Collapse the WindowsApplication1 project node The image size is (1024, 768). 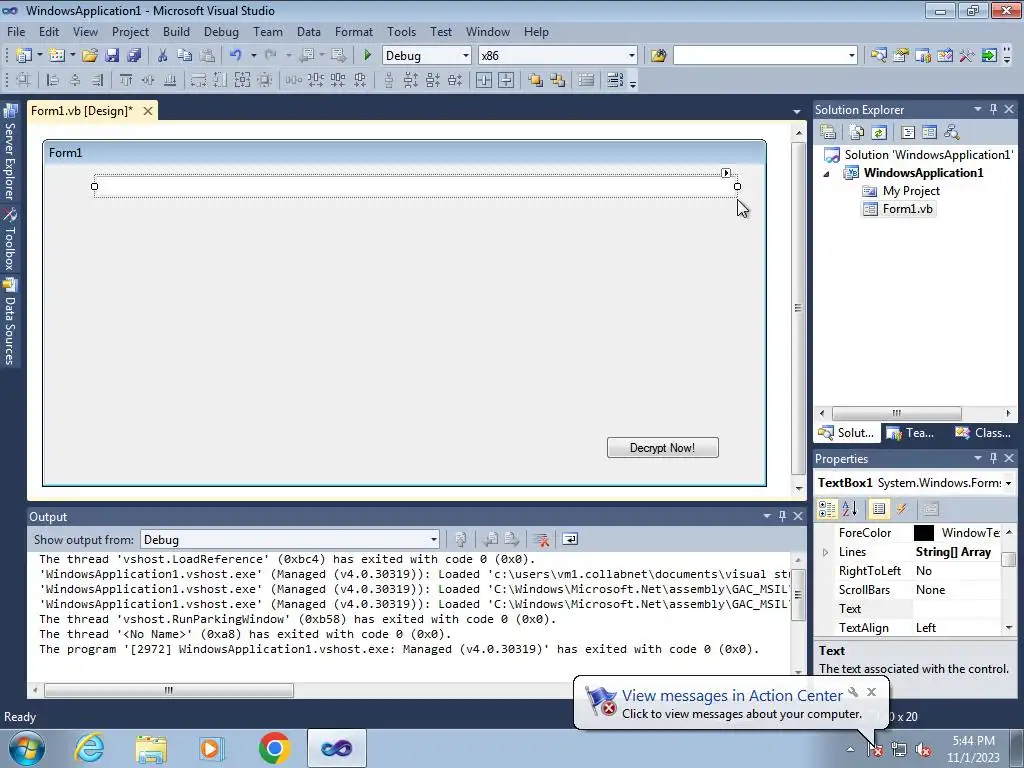click(826, 174)
